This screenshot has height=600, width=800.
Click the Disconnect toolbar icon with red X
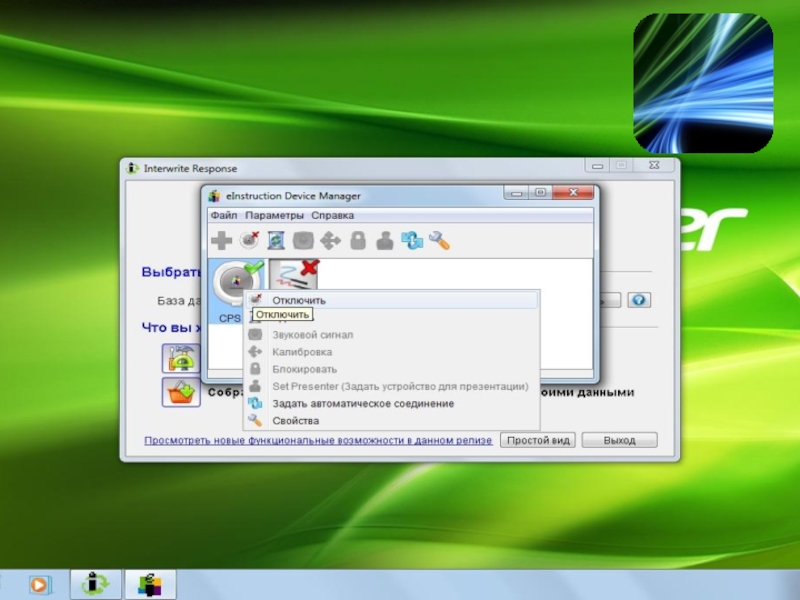(x=249, y=241)
